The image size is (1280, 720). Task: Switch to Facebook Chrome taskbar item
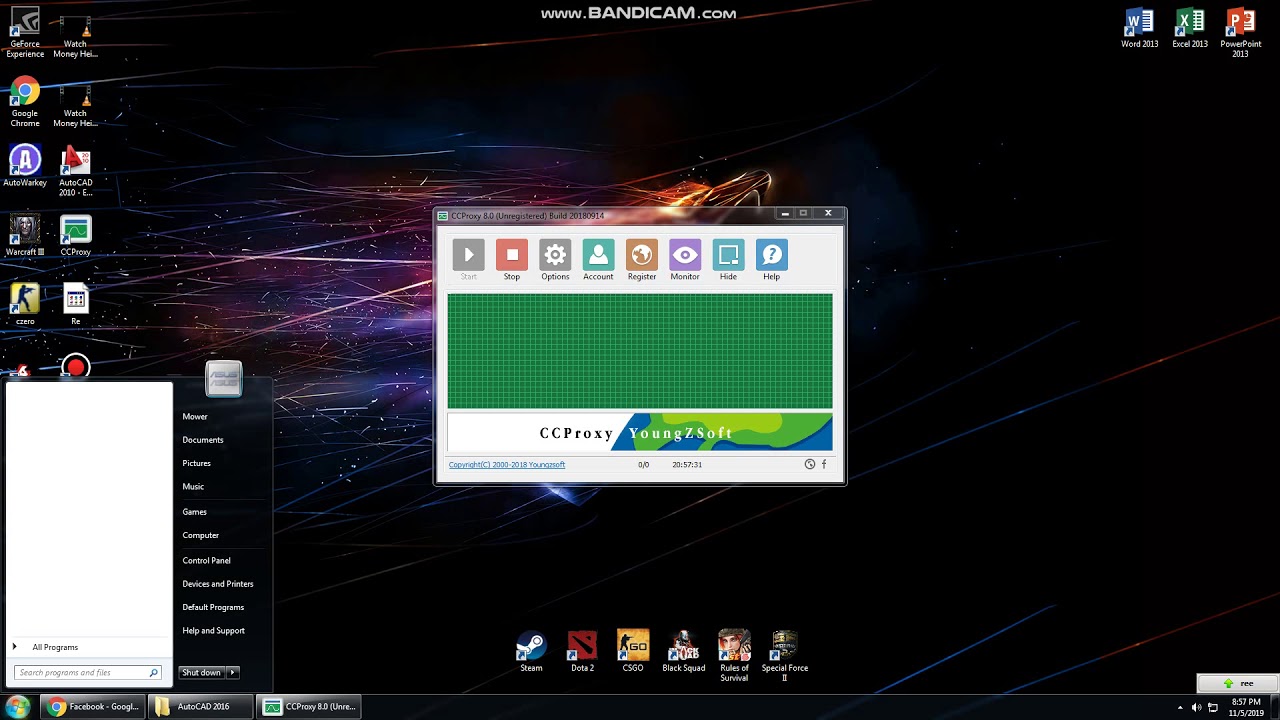pyautogui.click(x=94, y=707)
